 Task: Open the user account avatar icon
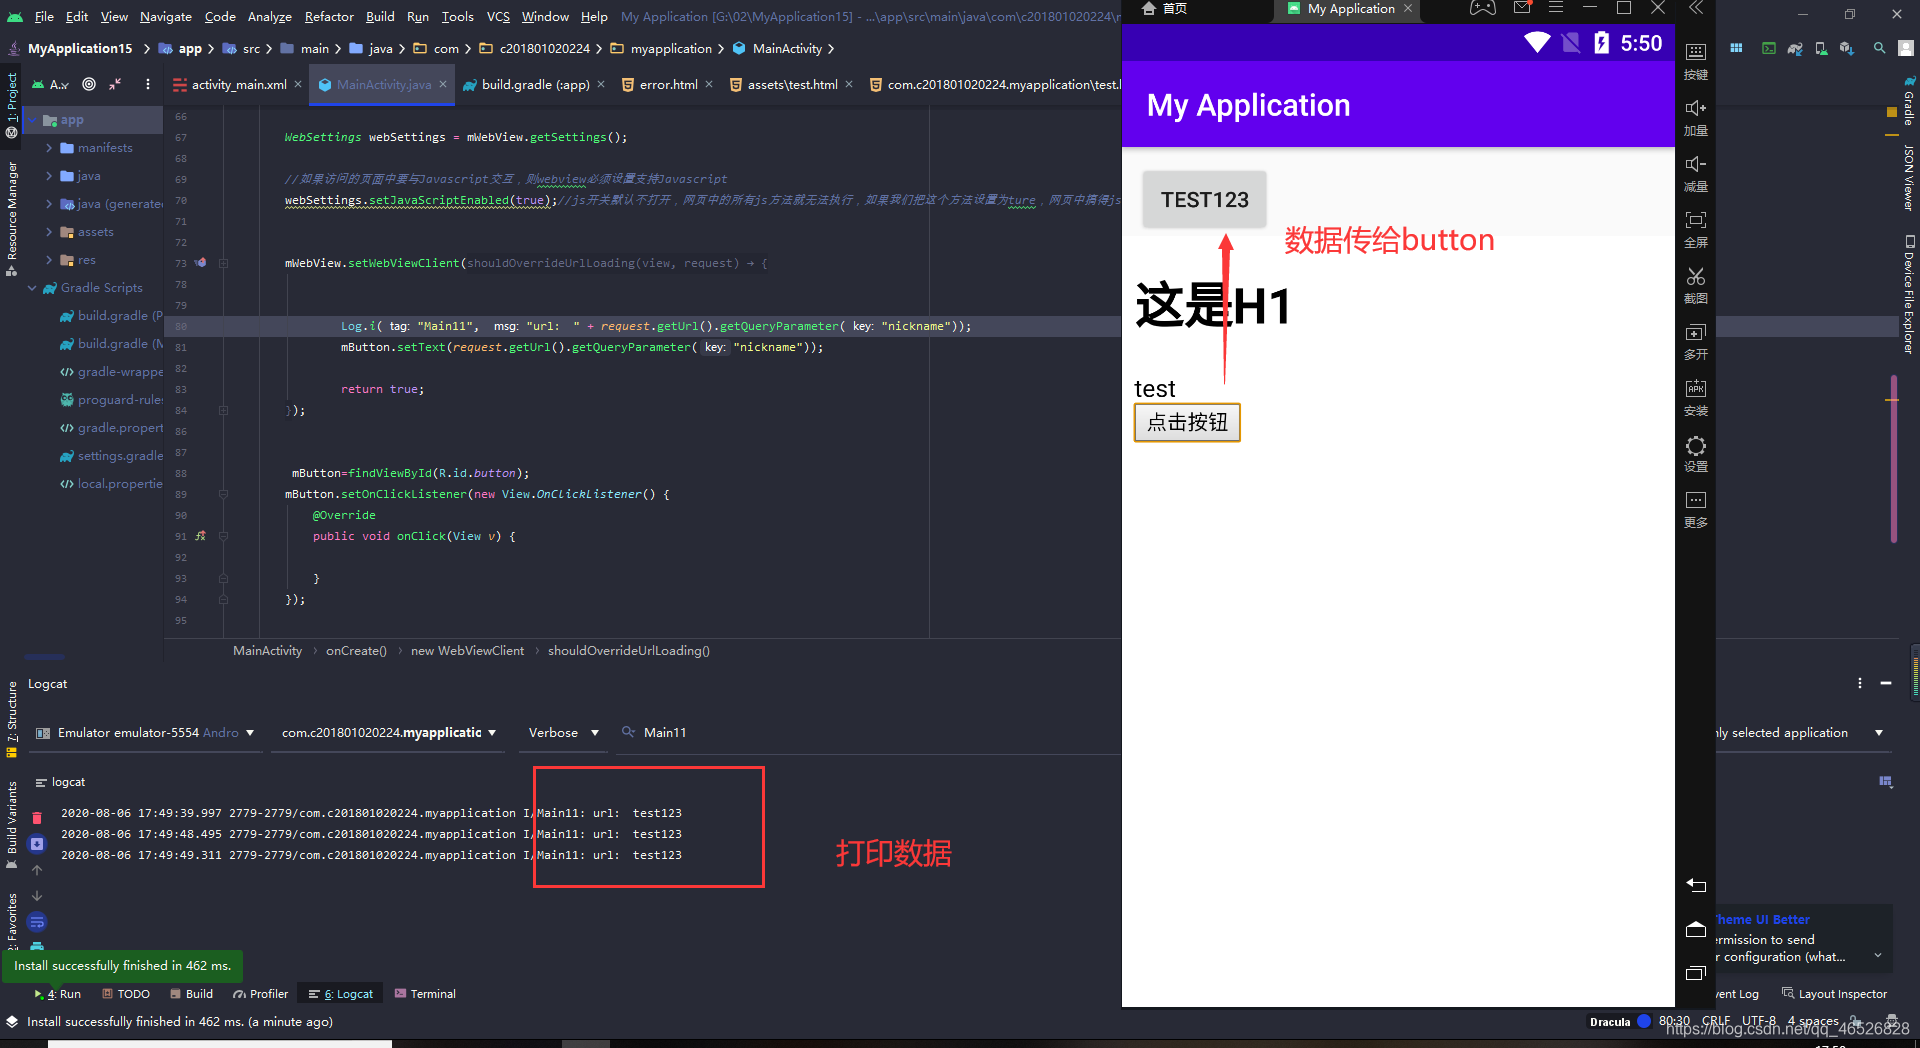pyautogui.click(x=1906, y=48)
